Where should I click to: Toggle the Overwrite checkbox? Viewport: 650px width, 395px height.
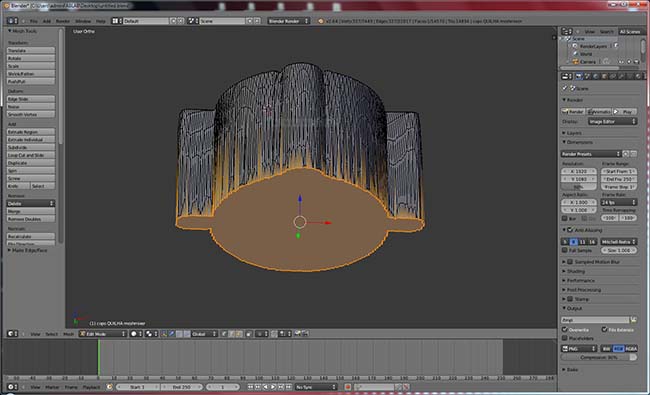[x=565, y=330]
